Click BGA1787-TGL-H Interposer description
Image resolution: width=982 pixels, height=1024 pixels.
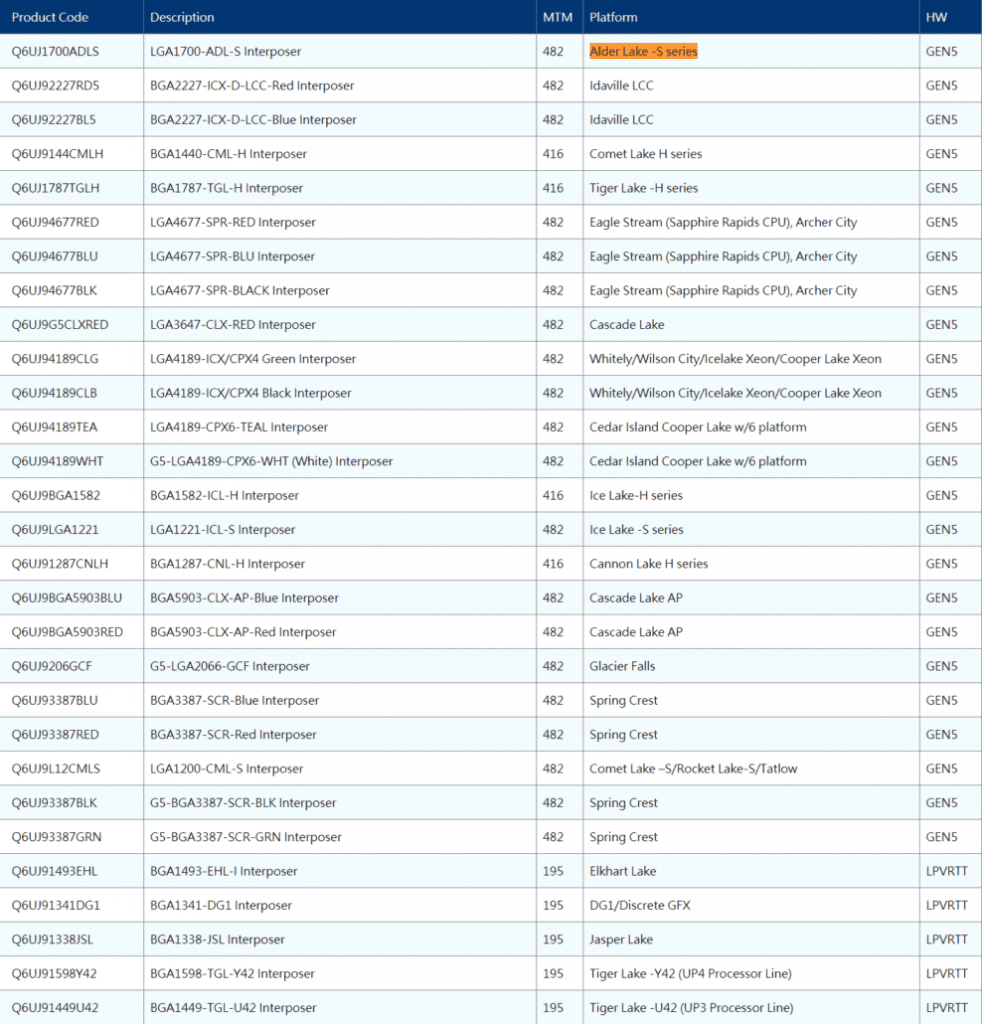pos(227,188)
